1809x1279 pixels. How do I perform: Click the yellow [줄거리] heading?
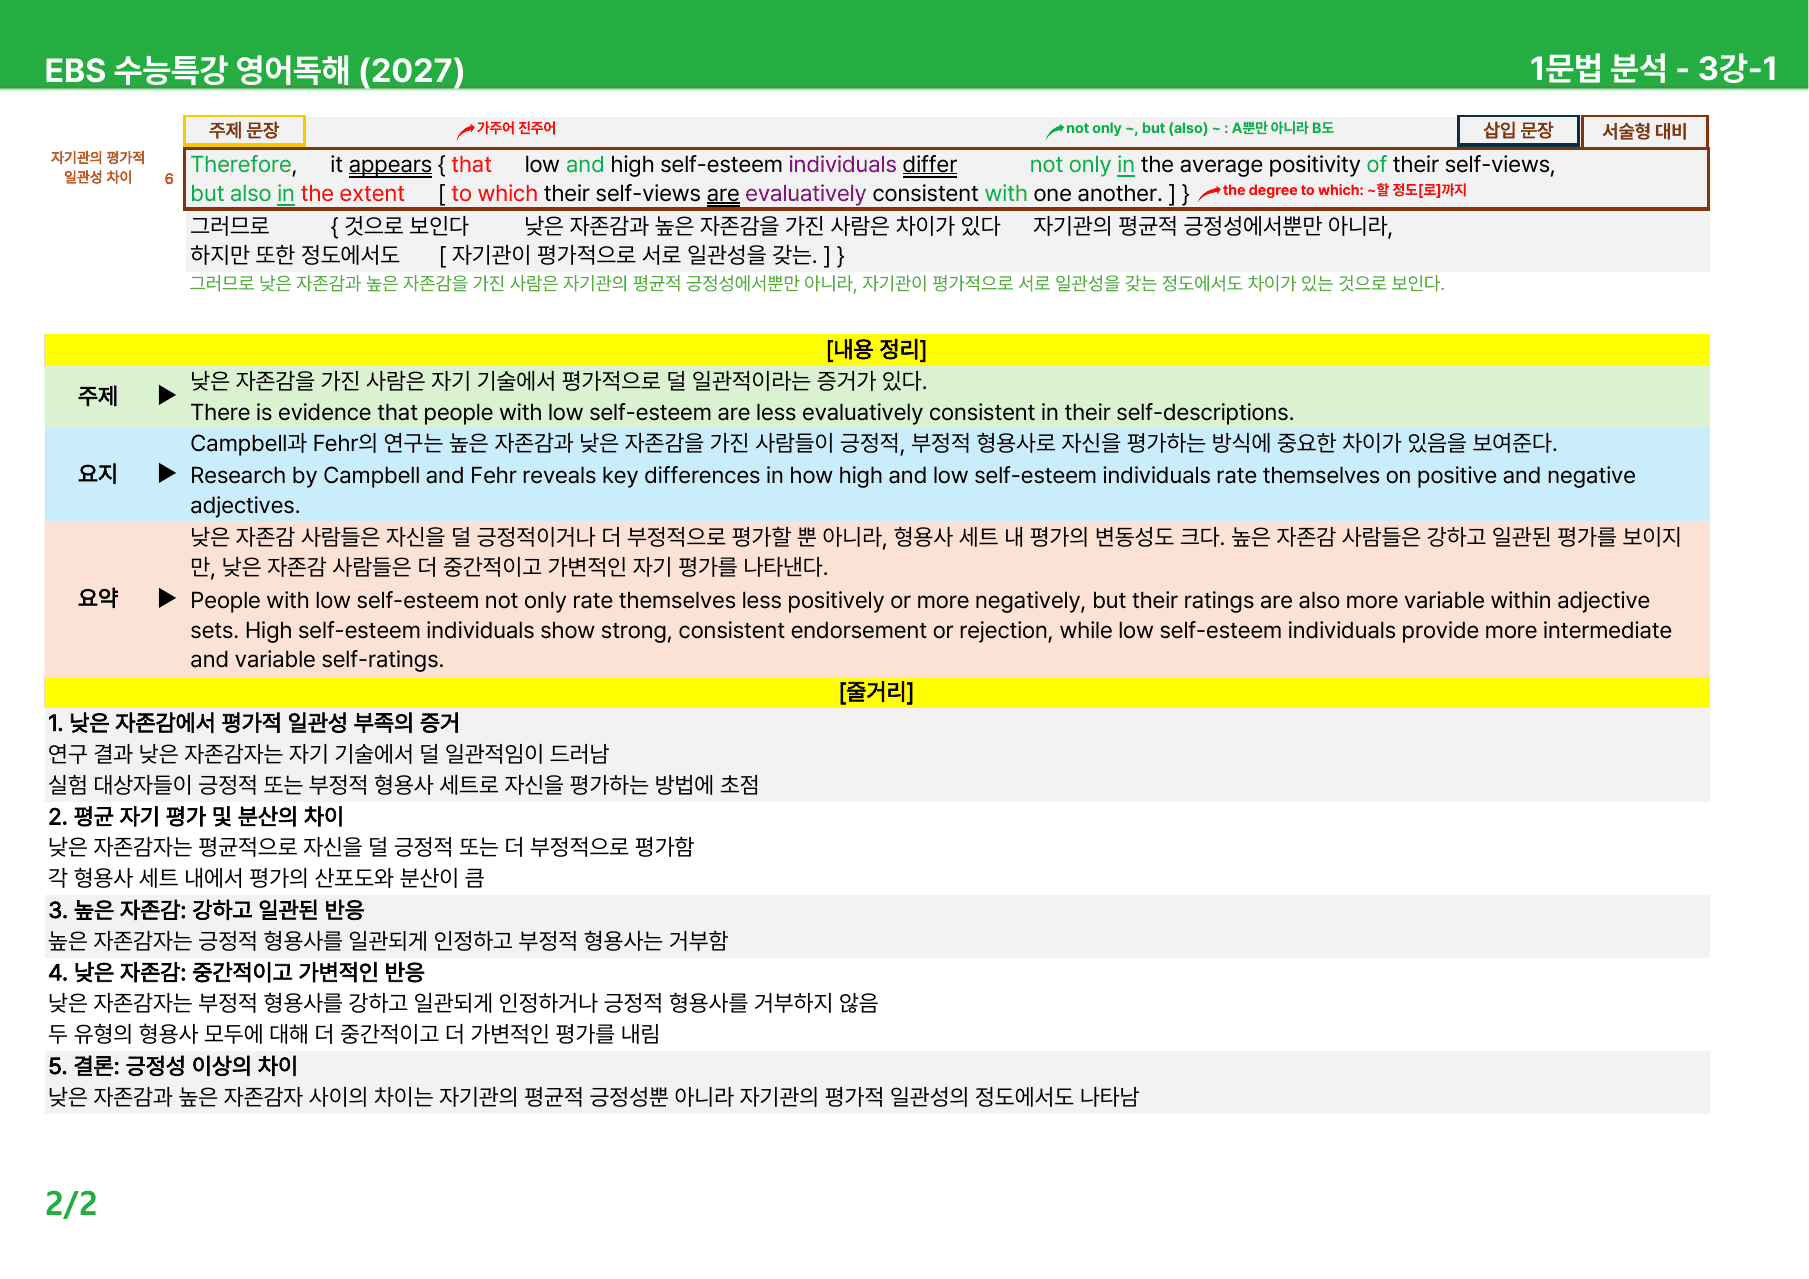pos(877,692)
